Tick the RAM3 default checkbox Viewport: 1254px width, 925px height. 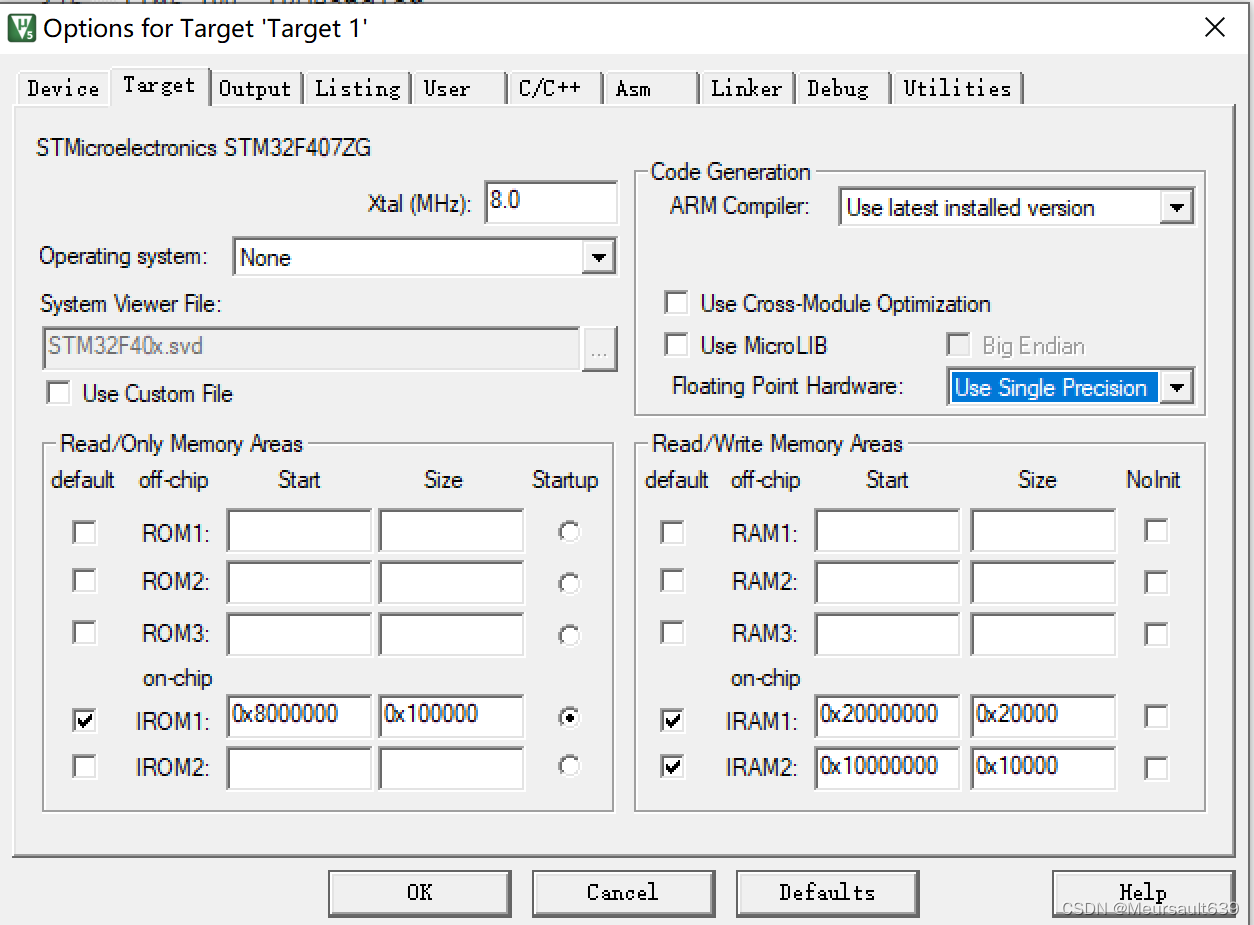pyautogui.click(x=673, y=633)
